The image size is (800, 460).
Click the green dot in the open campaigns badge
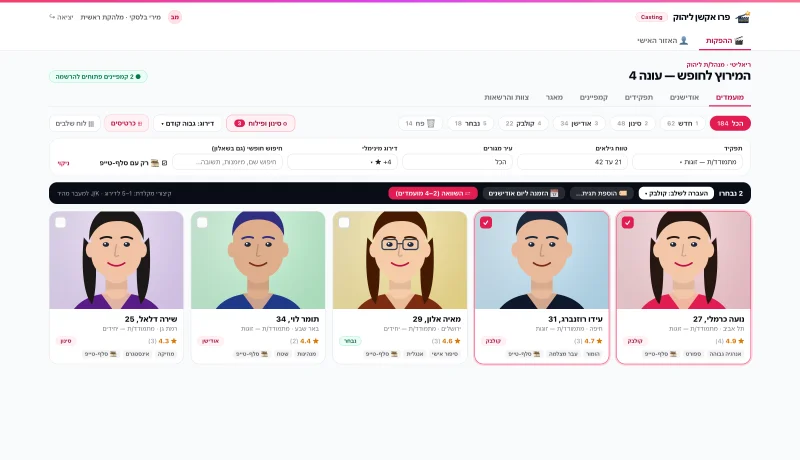click(x=138, y=77)
